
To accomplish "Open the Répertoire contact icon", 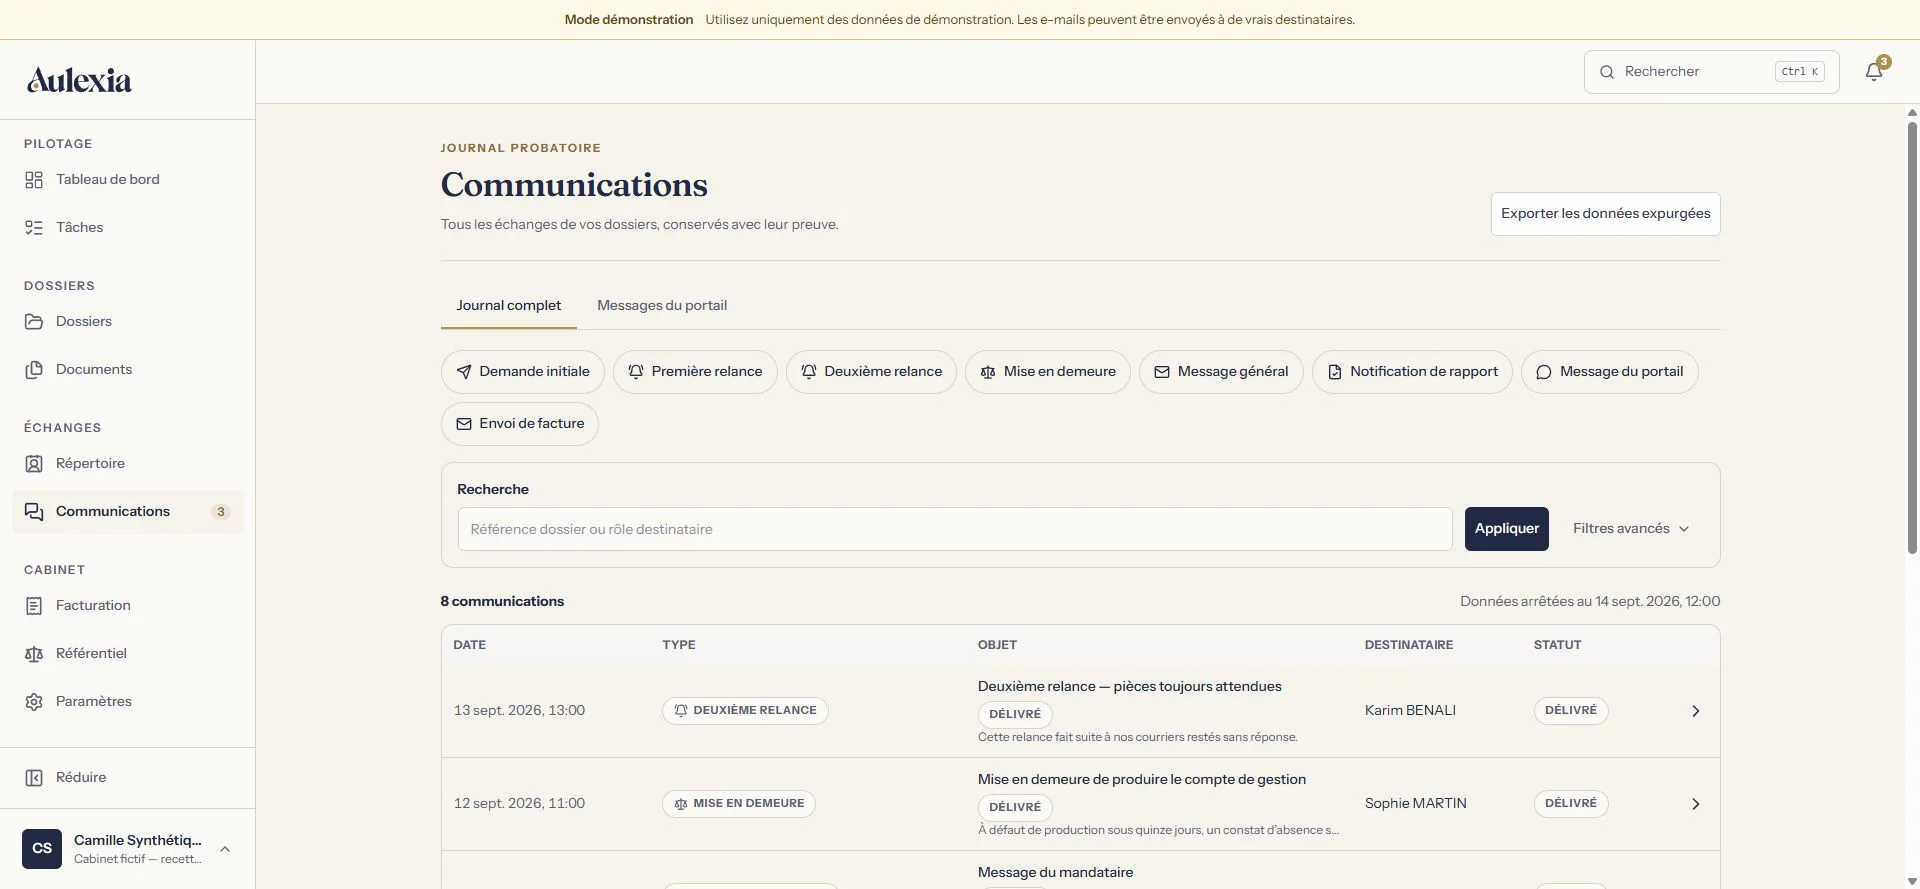I will coord(34,464).
